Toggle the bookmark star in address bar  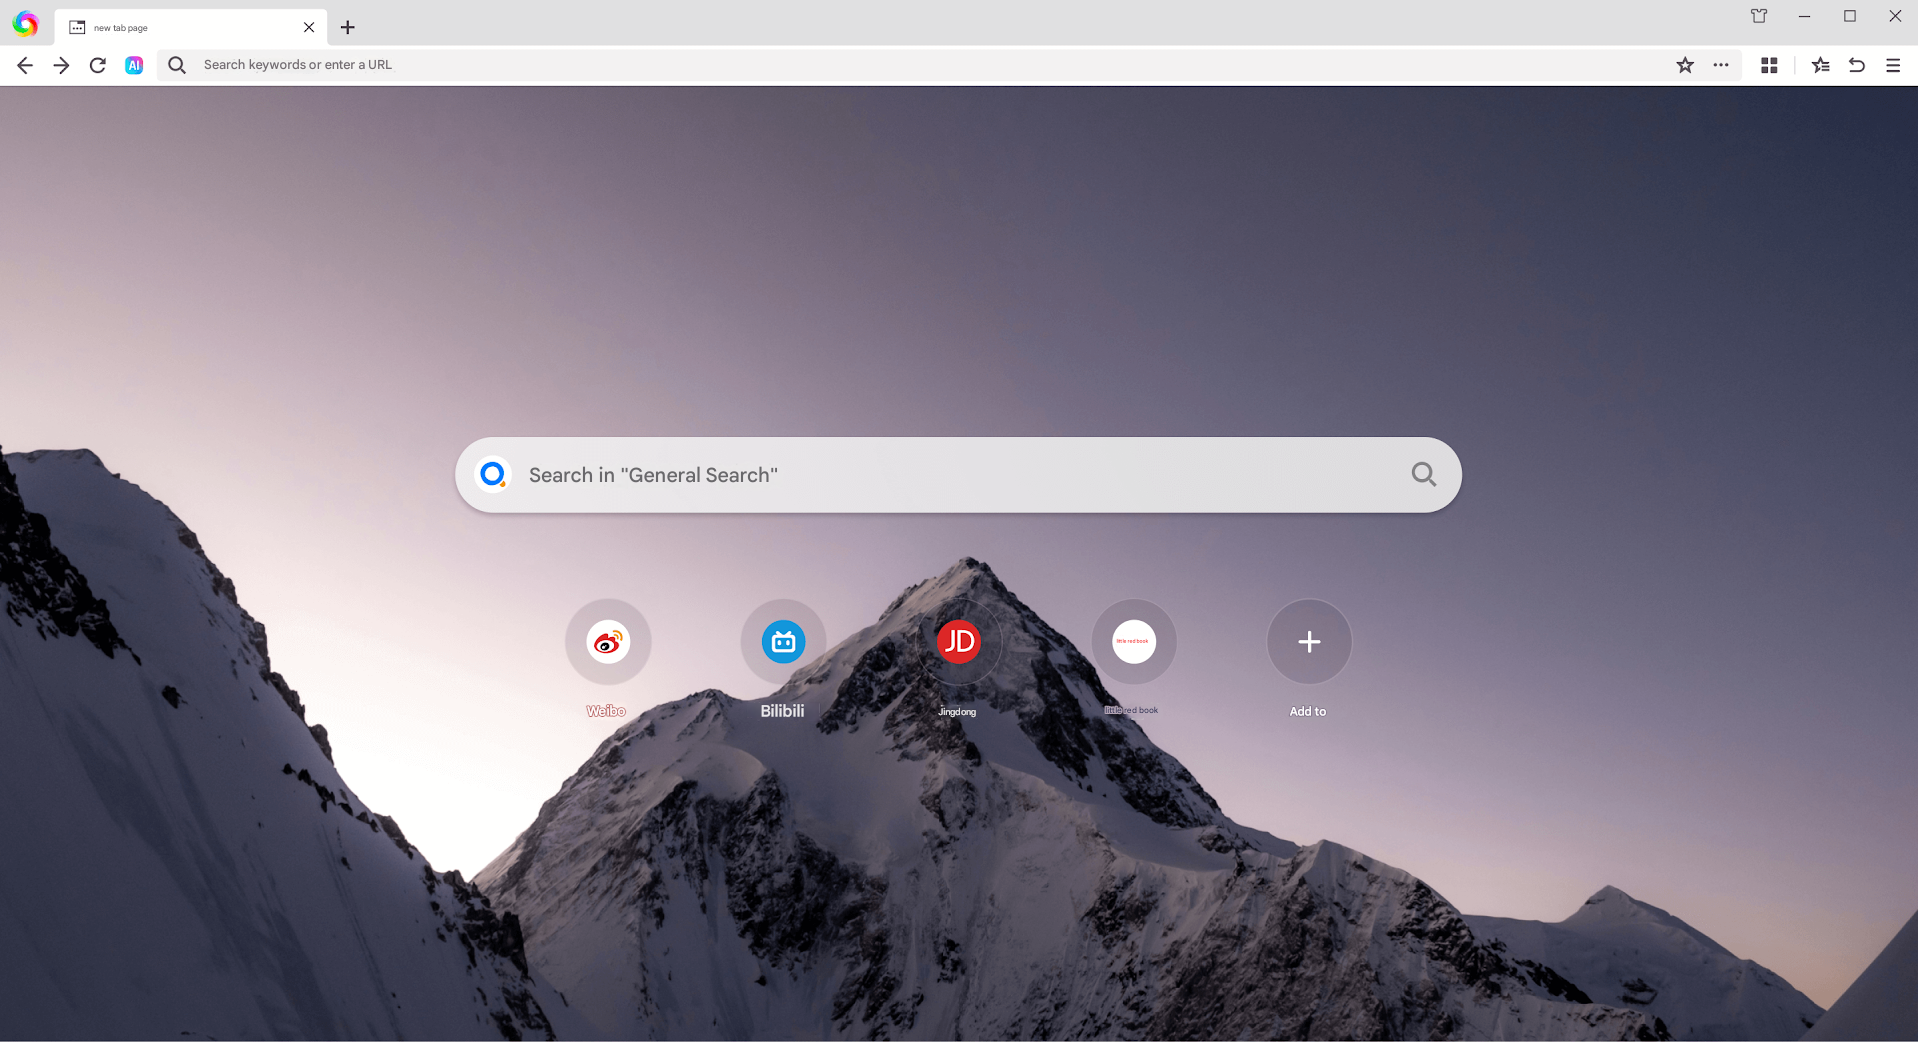[x=1684, y=65]
